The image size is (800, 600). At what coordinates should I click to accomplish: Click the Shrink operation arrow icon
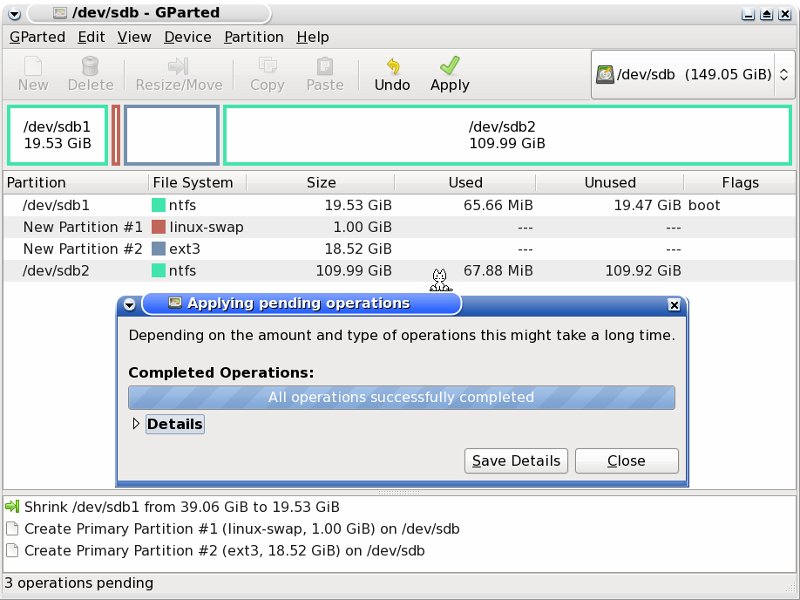[12, 507]
